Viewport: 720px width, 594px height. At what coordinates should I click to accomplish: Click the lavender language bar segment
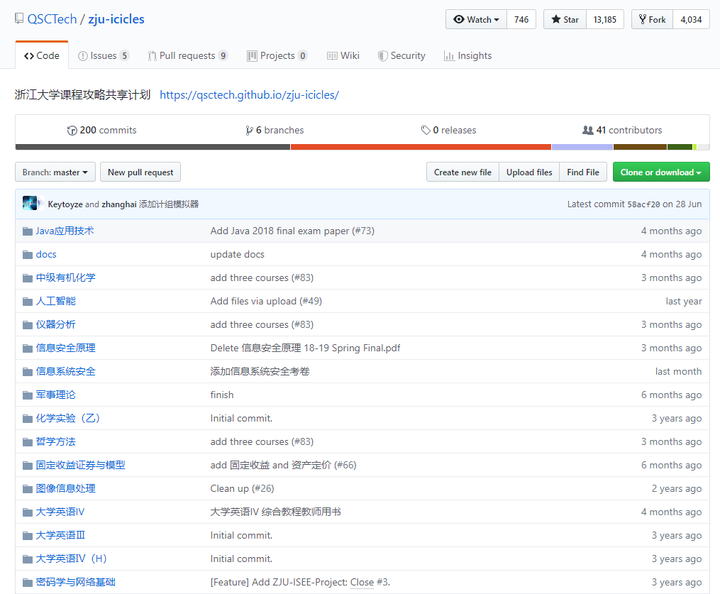tap(582, 147)
